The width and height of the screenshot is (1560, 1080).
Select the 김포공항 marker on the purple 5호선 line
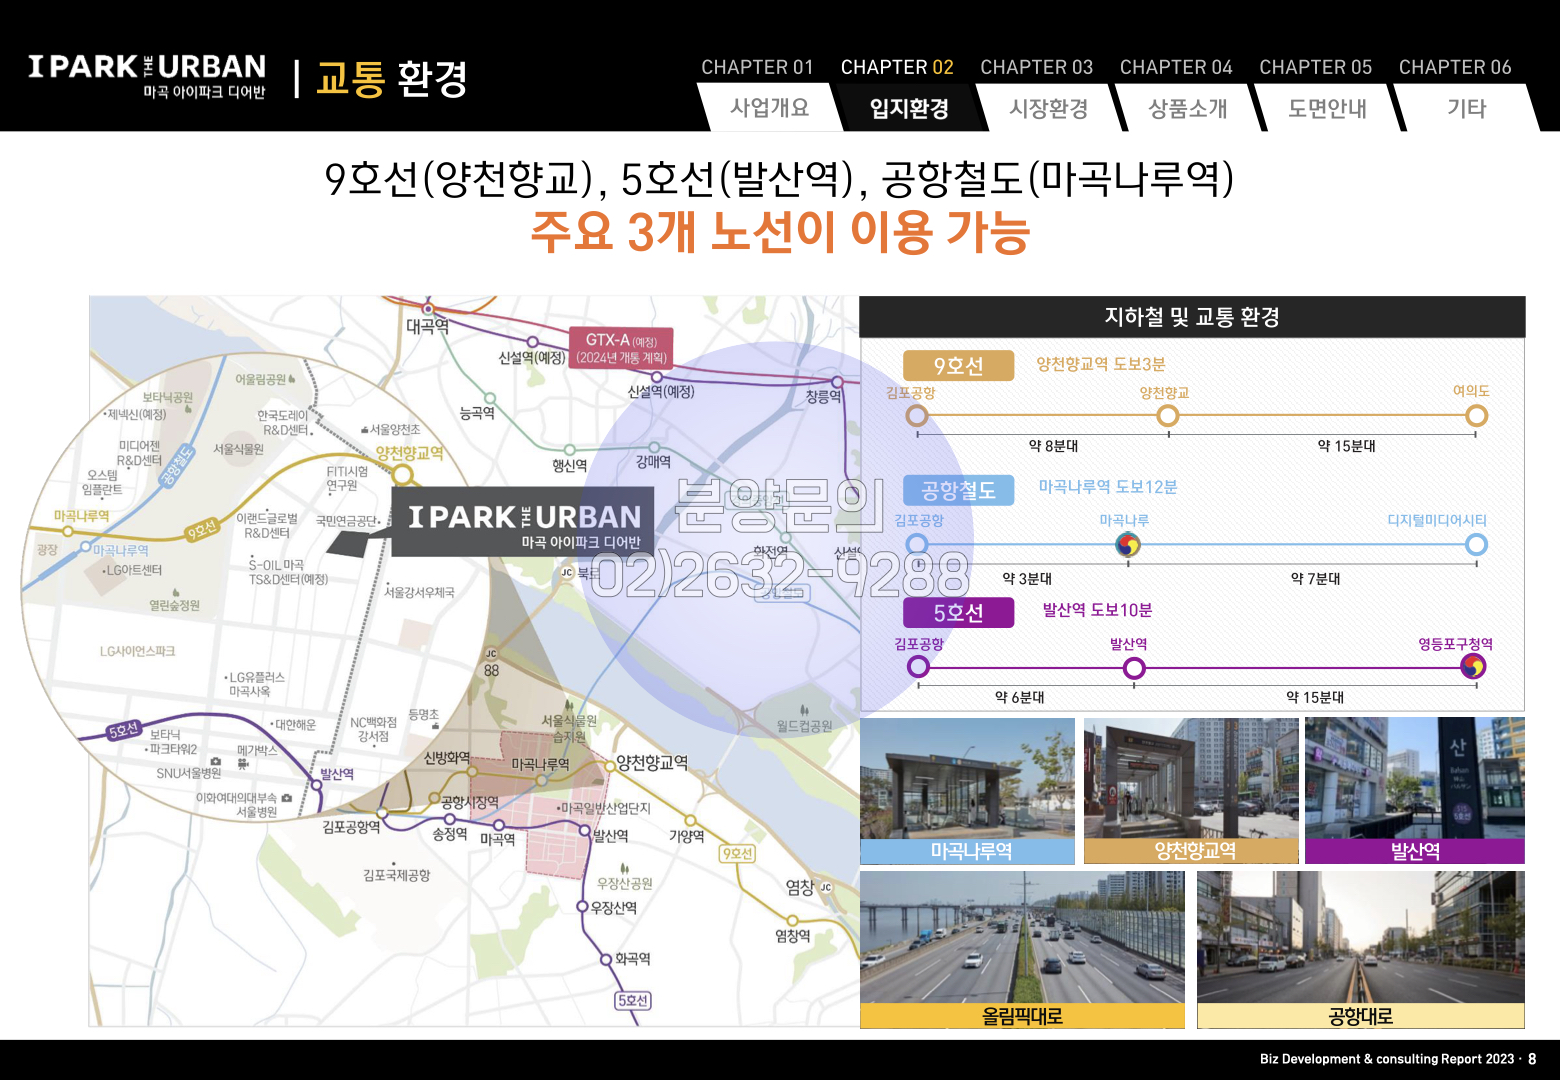(918, 667)
